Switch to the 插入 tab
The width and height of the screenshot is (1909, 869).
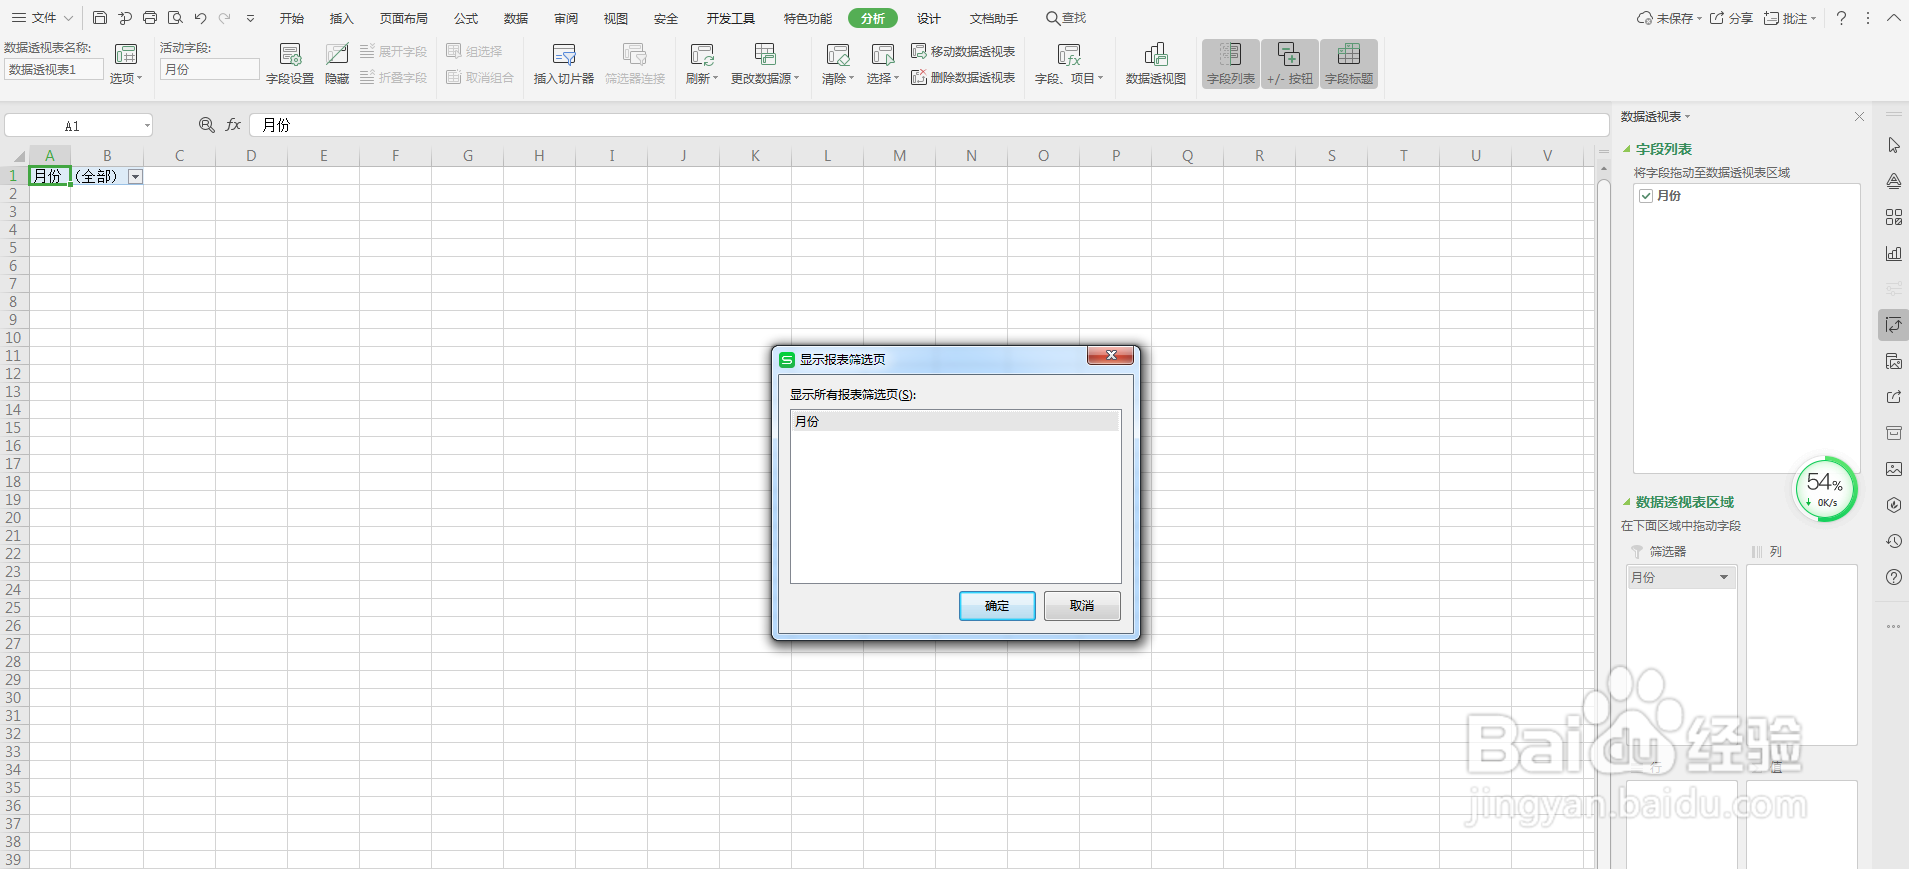pos(342,18)
